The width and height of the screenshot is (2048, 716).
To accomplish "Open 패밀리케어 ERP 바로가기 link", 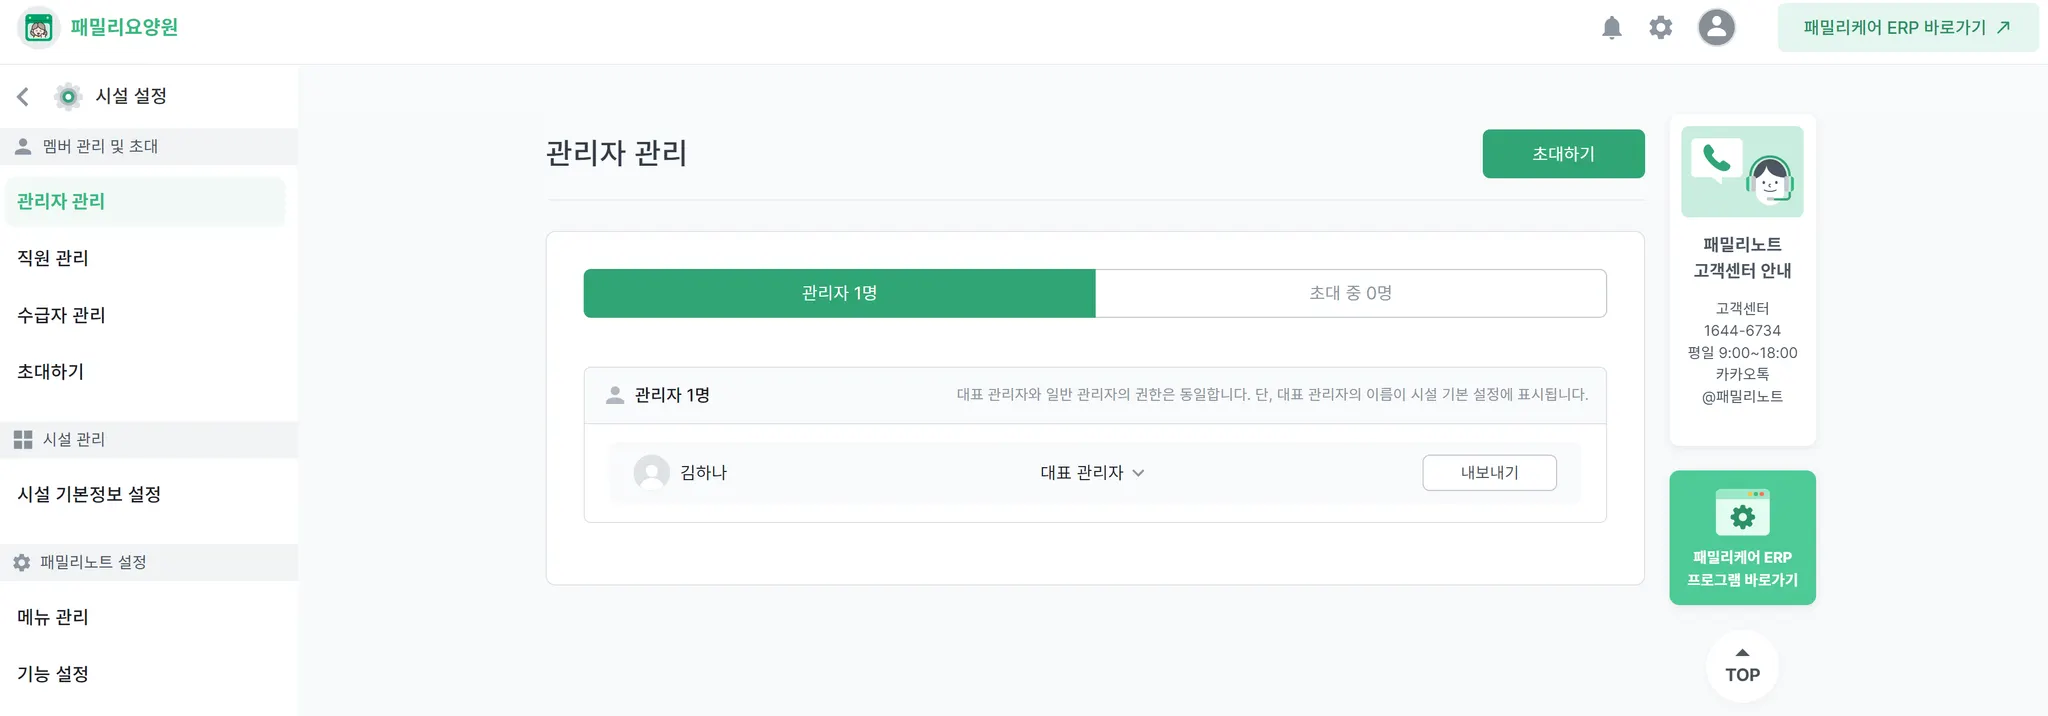I will pyautogui.click(x=1906, y=28).
